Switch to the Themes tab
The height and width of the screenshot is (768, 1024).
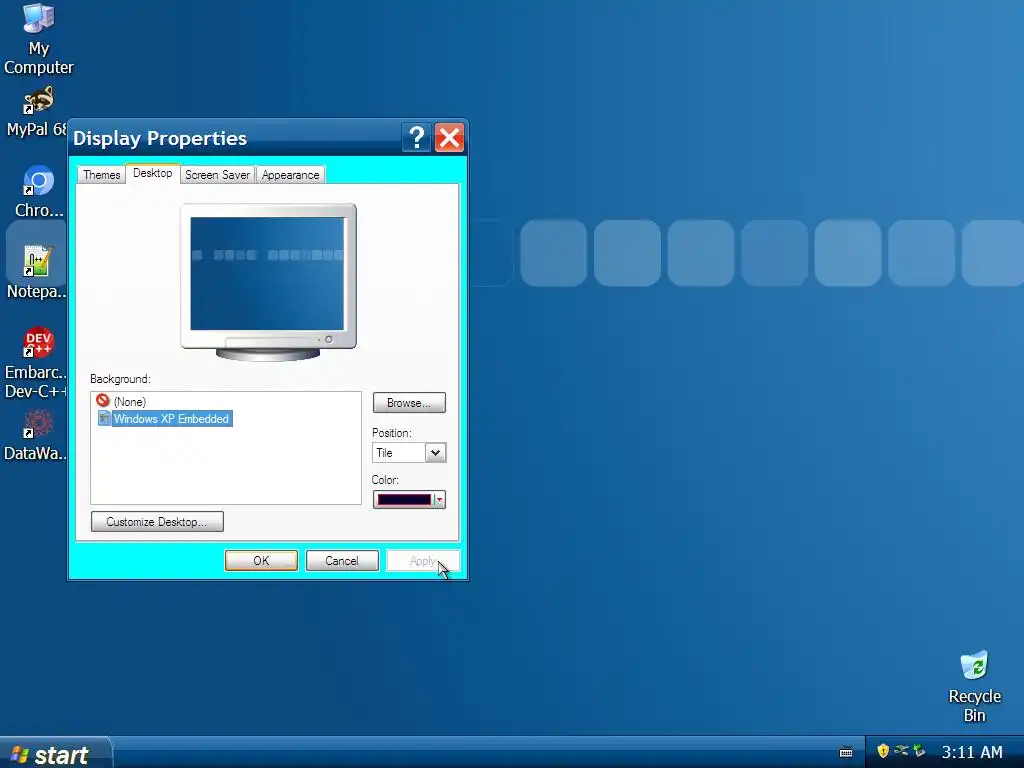tap(101, 175)
